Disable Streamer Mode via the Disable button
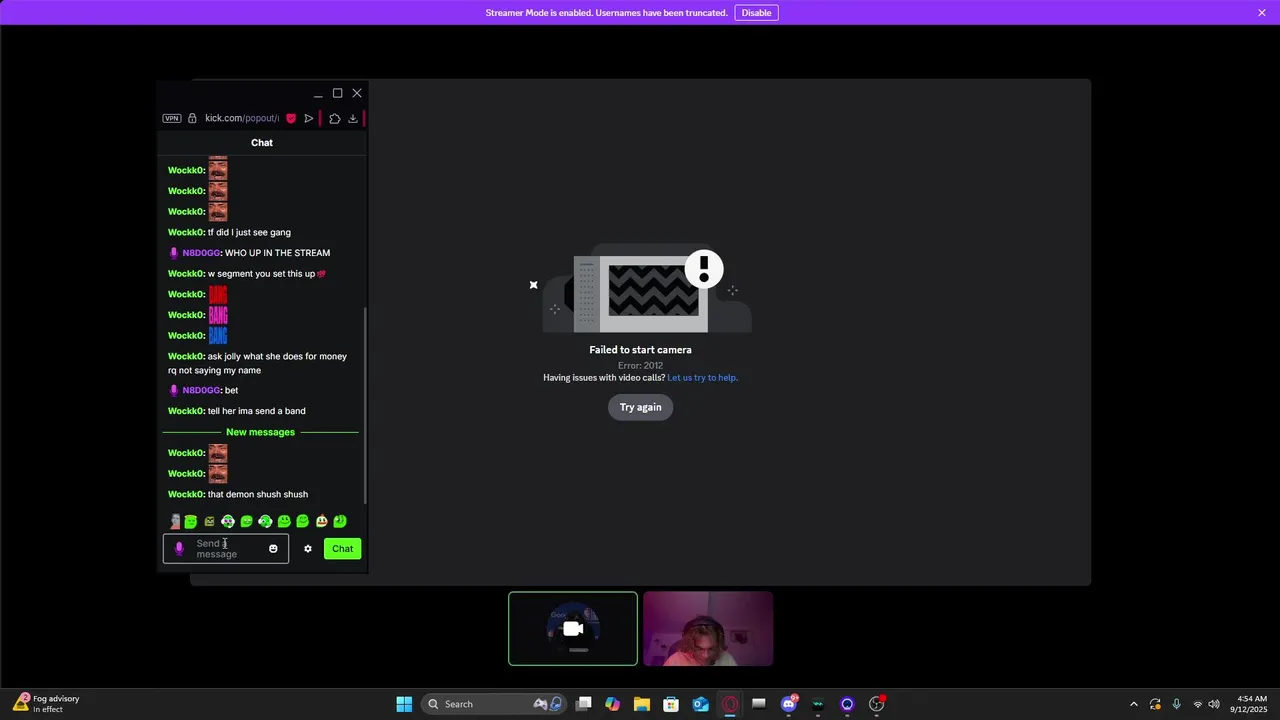This screenshot has width=1280, height=720. 756,13
